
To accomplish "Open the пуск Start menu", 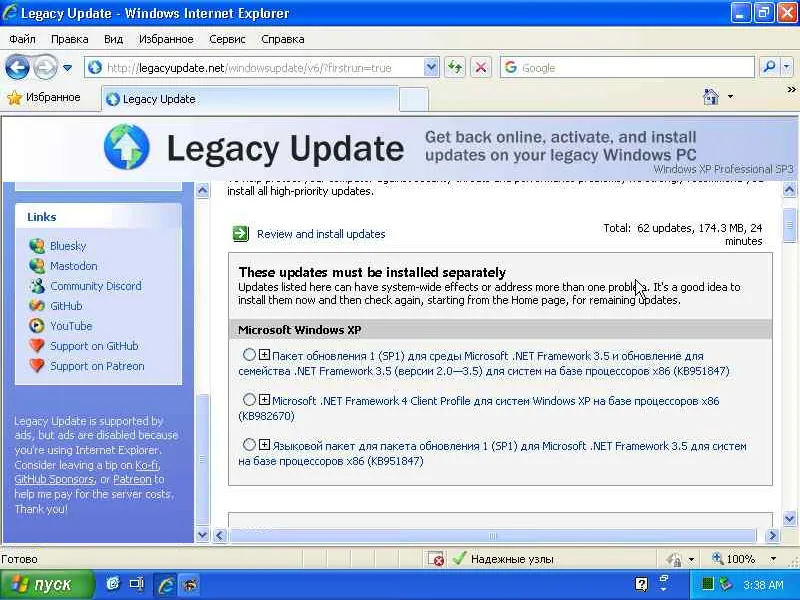I will pyautogui.click(x=47, y=584).
